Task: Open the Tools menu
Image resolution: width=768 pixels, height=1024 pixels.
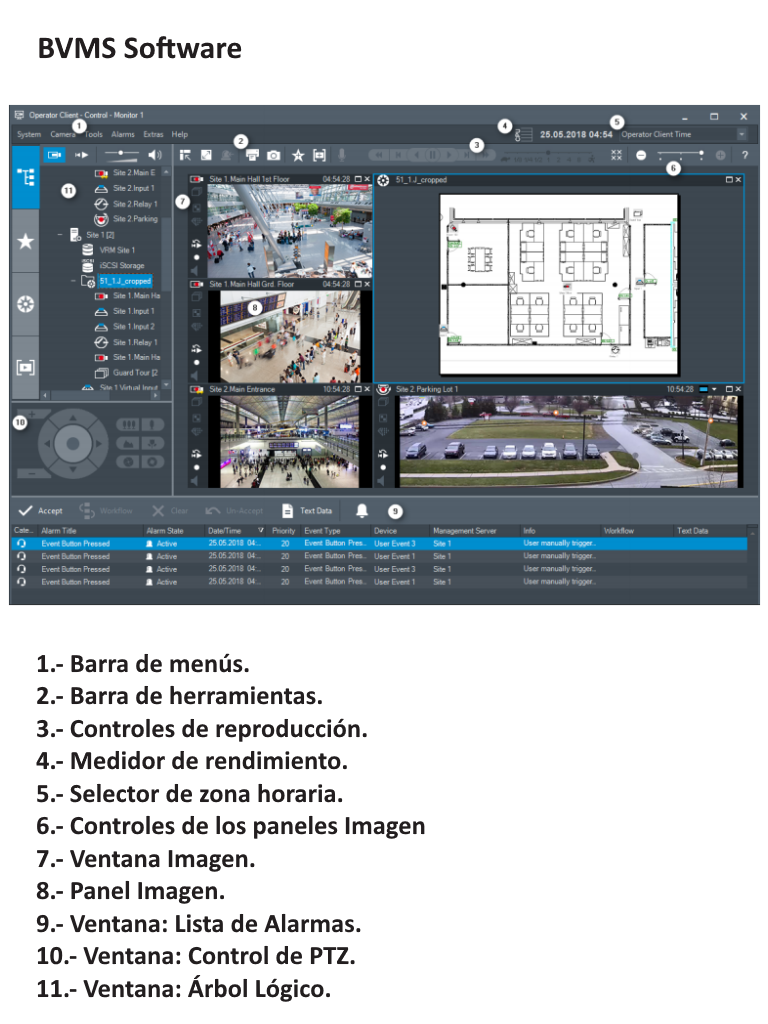Action: (x=93, y=134)
